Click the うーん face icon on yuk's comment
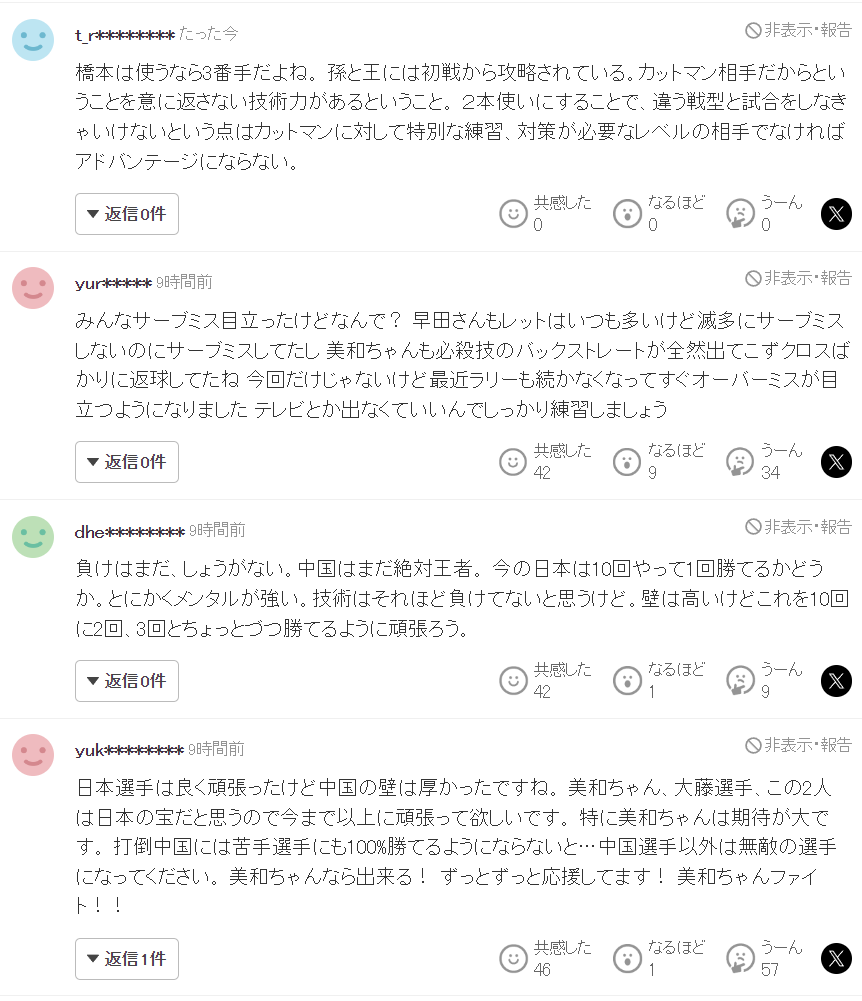Image resolution: width=862 pixels, height=1001 pixels. pyautogui.click(x=740, y=958)
